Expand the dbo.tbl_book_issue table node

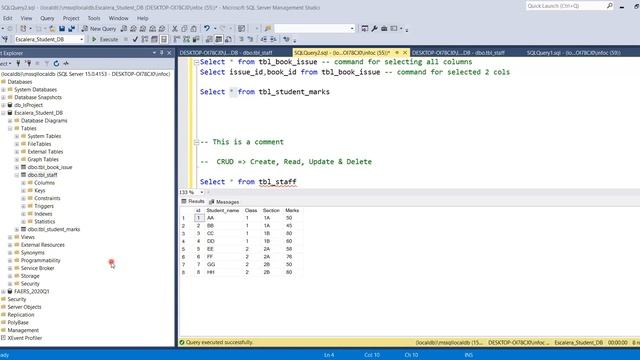point(17,167)
